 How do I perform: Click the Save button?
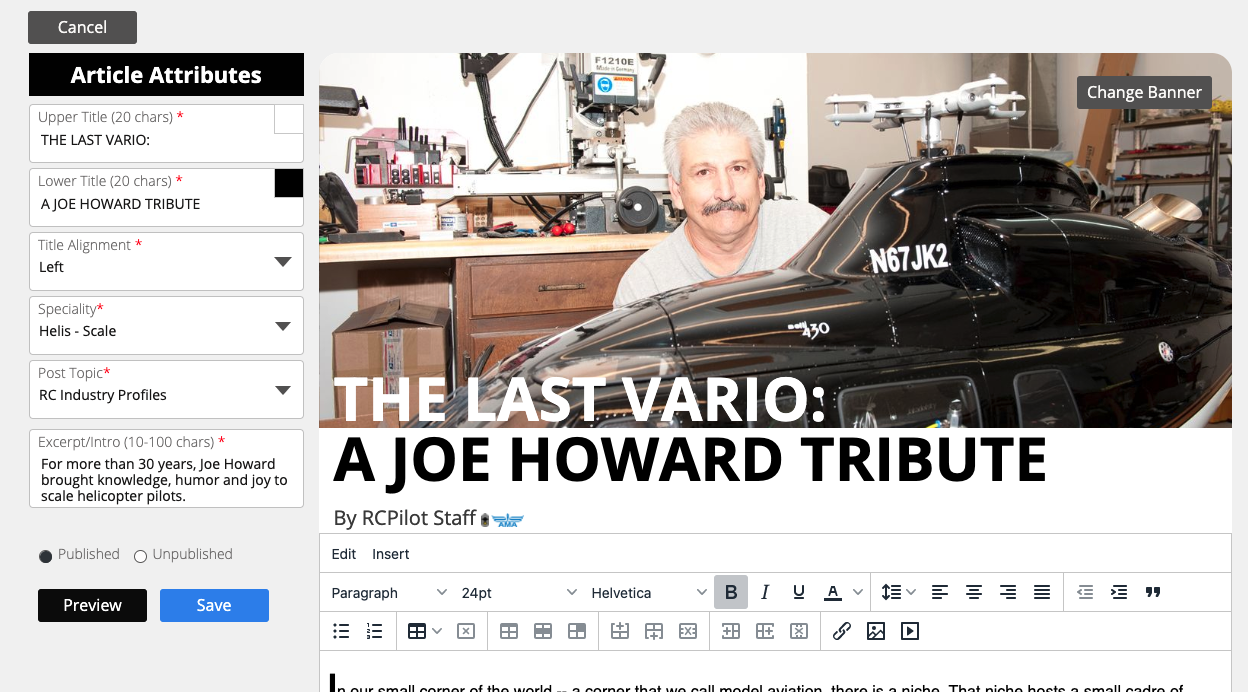pyautogui.click(x=214, y=606)
